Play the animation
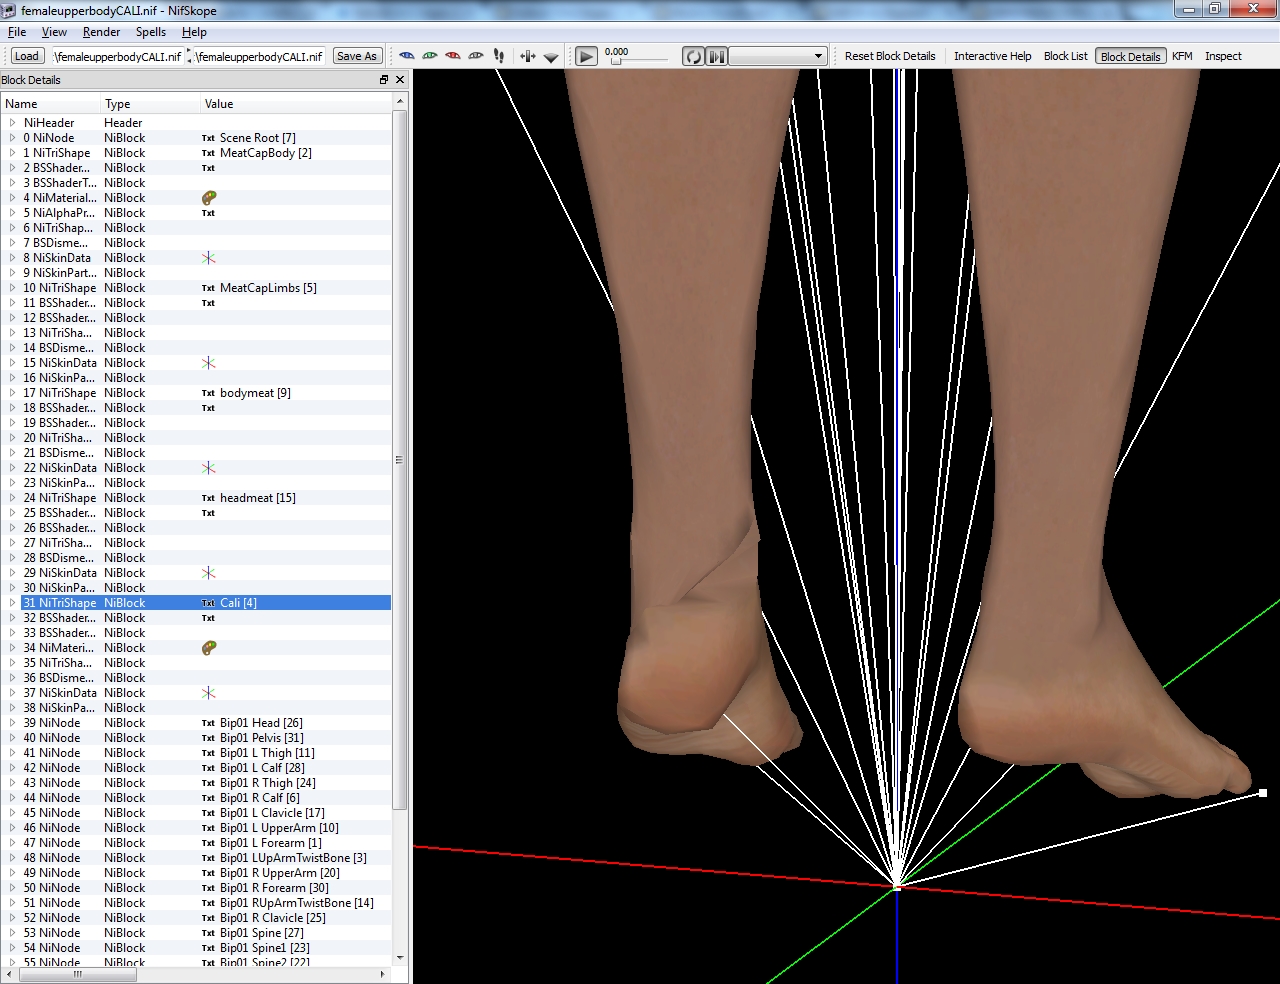The image size is (1280, 984). (587, 56)
